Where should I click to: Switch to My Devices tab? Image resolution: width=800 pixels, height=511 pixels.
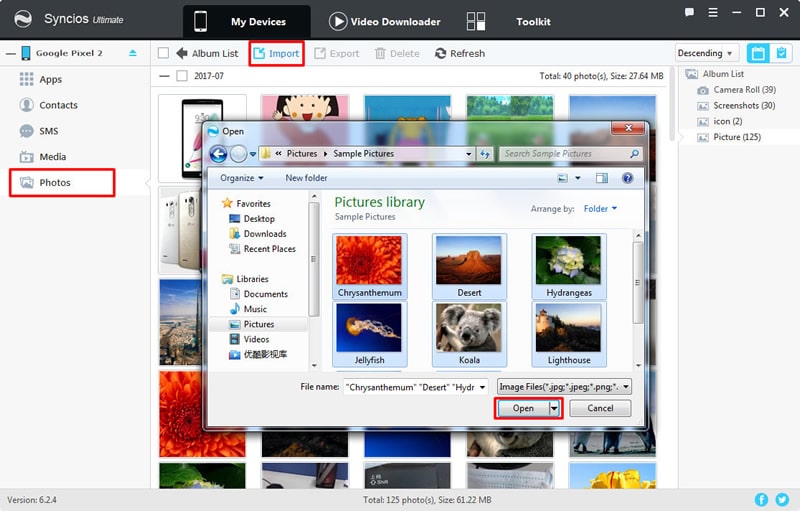click(246, 22)
